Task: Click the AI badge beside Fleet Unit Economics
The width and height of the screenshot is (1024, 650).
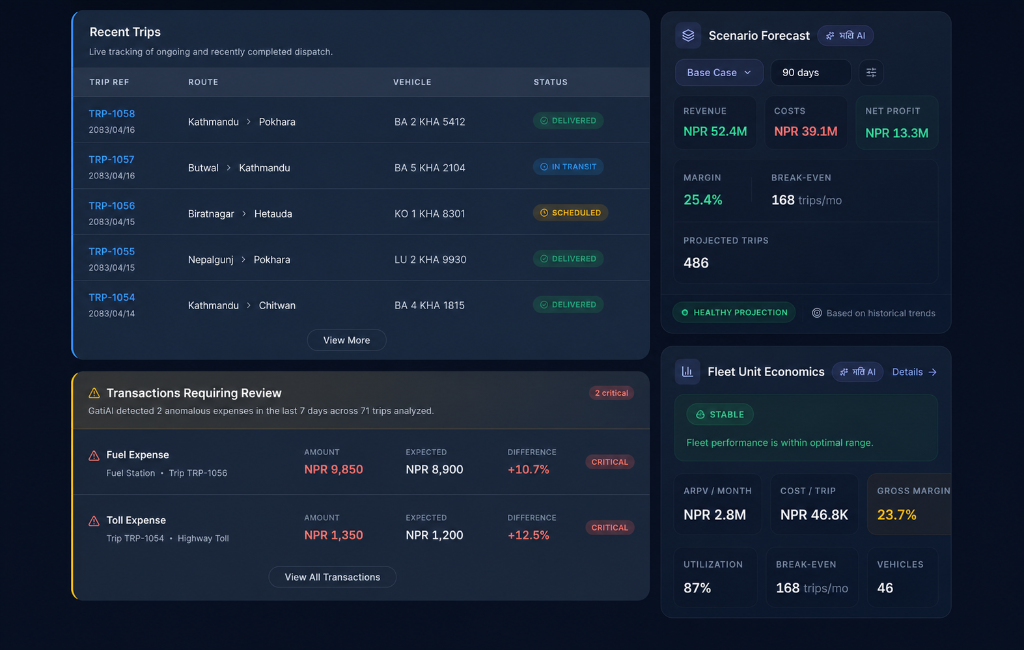Action: click(x=857, y=372)
